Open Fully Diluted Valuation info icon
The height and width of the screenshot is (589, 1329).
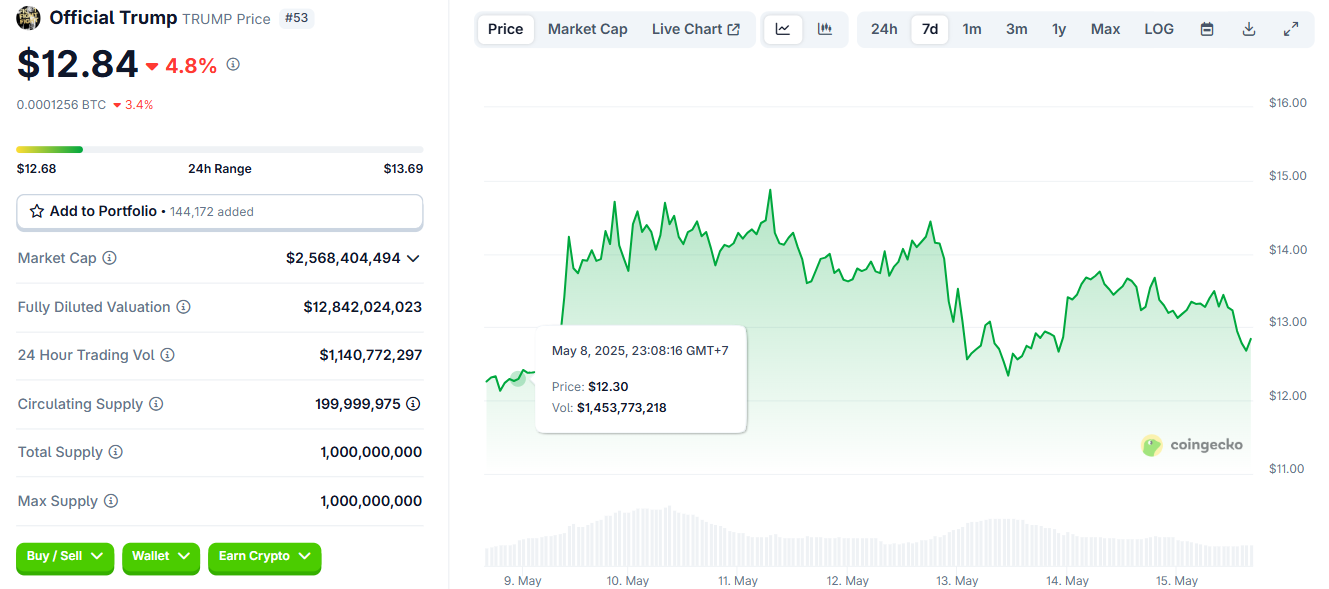(184, 307)
